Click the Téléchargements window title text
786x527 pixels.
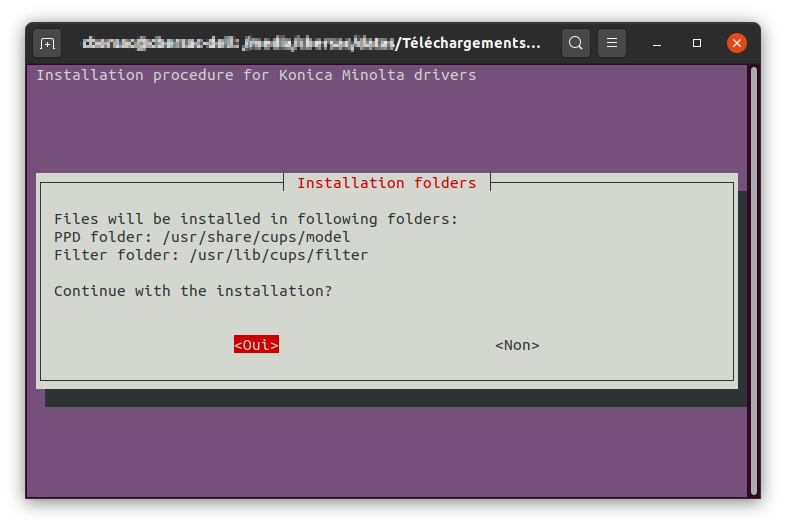coord(470,43)
